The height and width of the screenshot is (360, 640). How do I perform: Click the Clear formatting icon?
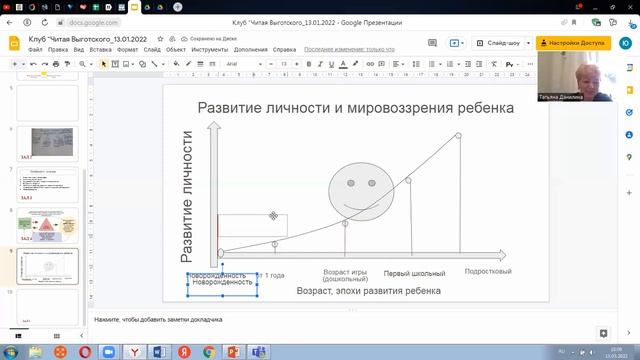coord(494,64)
